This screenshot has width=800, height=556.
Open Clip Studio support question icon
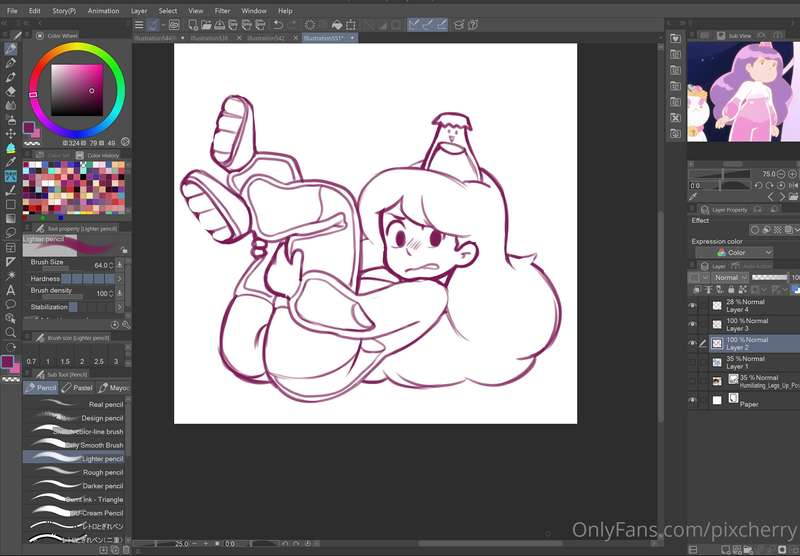(473, 24)
